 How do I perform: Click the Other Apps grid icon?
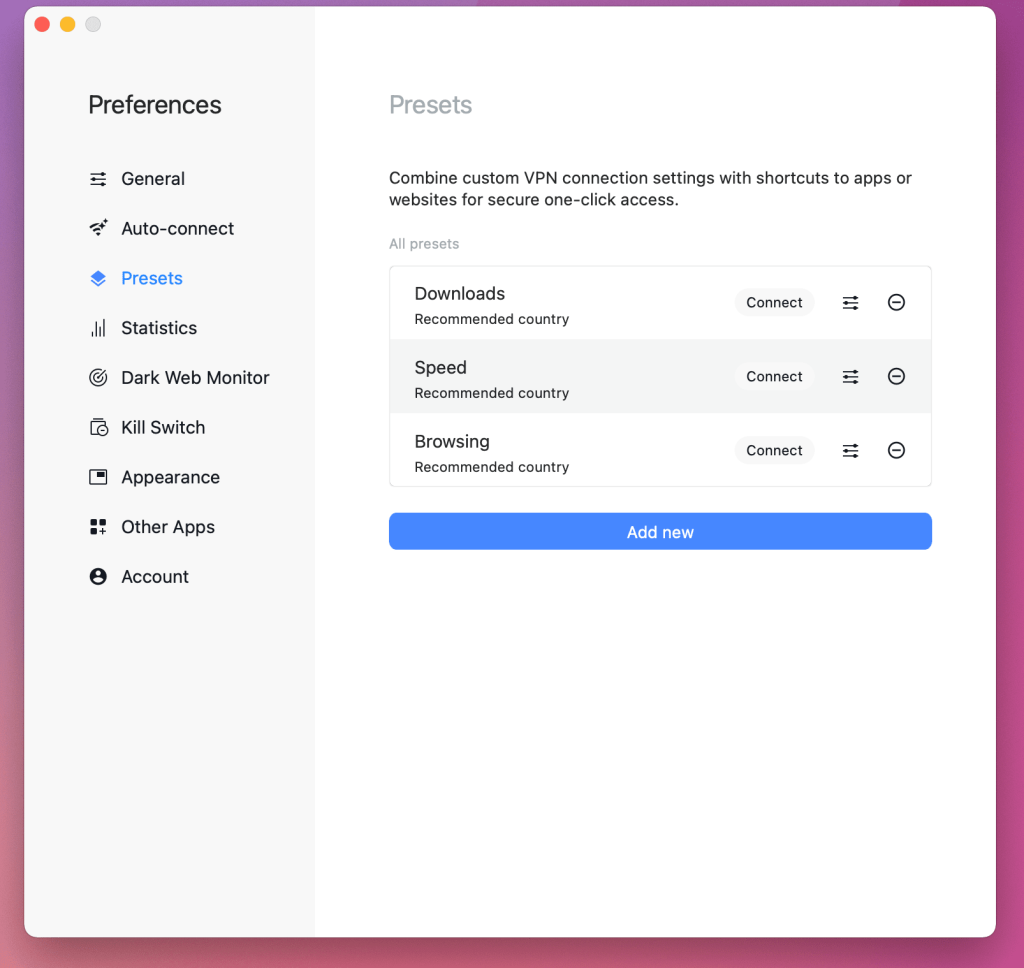click(x=98, y=527)
